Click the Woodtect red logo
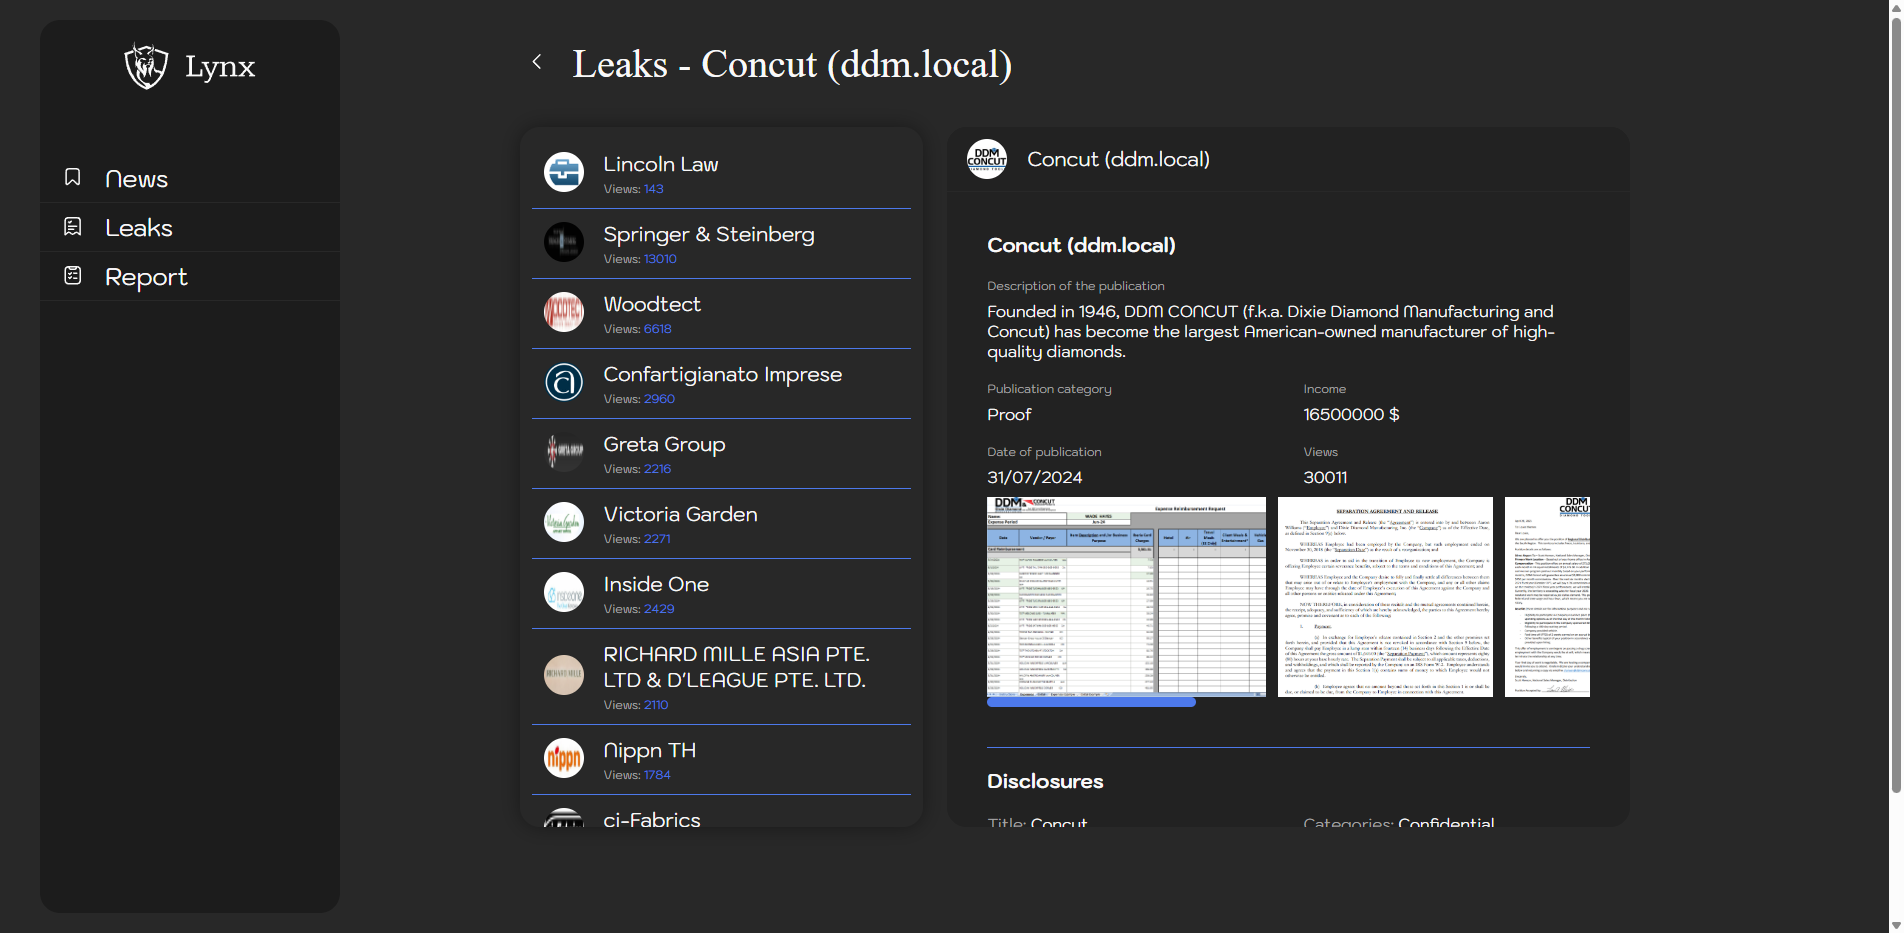Image resolution: width=1904 pixels, height=933 pixels. (564, 312)
